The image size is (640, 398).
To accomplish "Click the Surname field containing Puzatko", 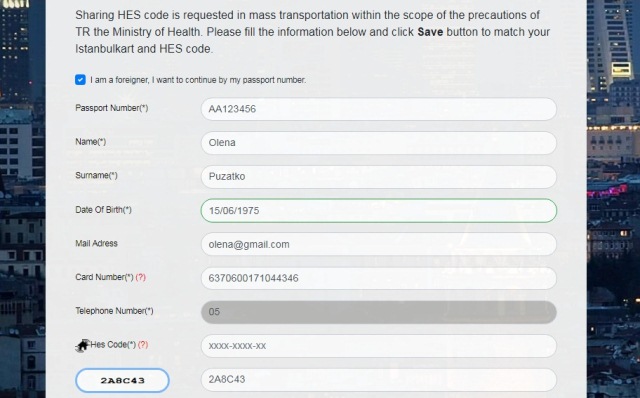I will tap(379, 177).
